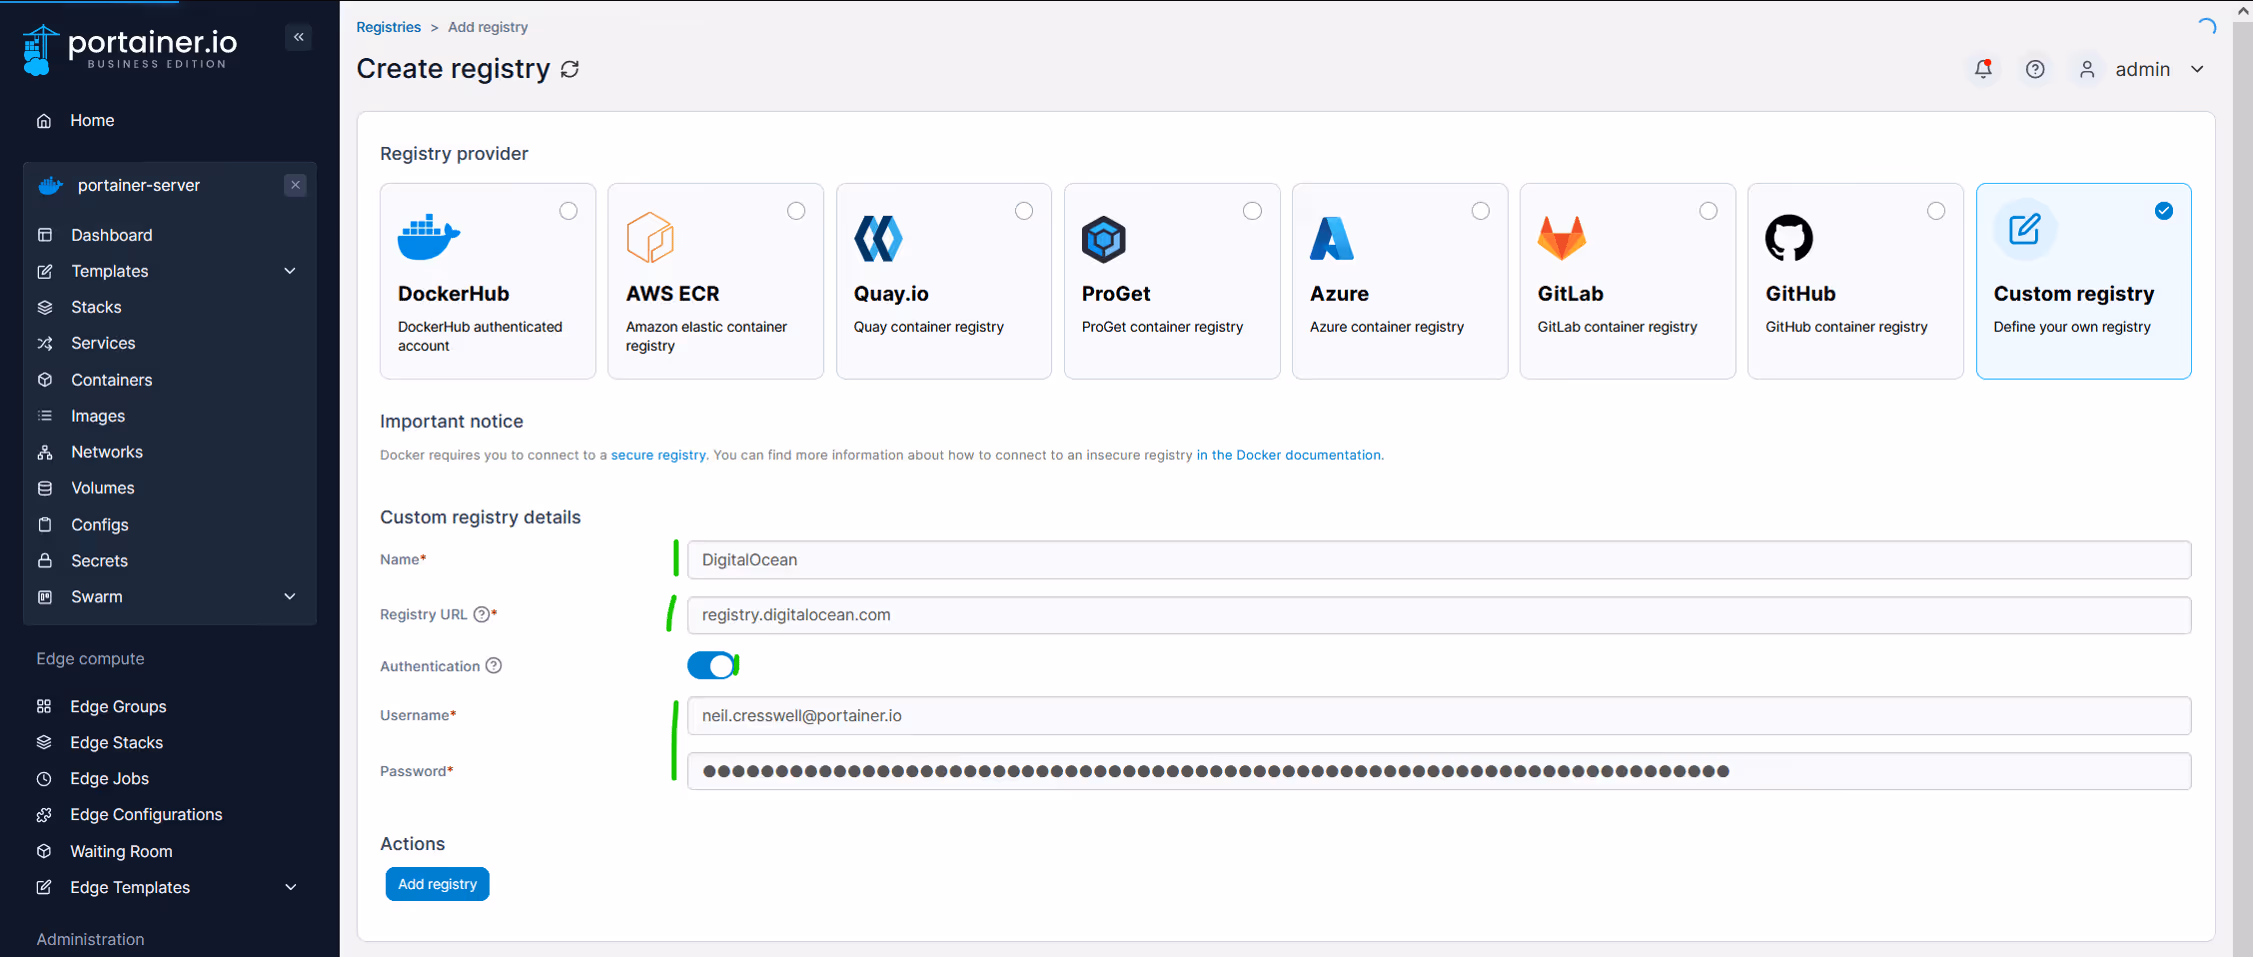
Task: Select AWS ECR registry provider radio
Action: [796, 211]
